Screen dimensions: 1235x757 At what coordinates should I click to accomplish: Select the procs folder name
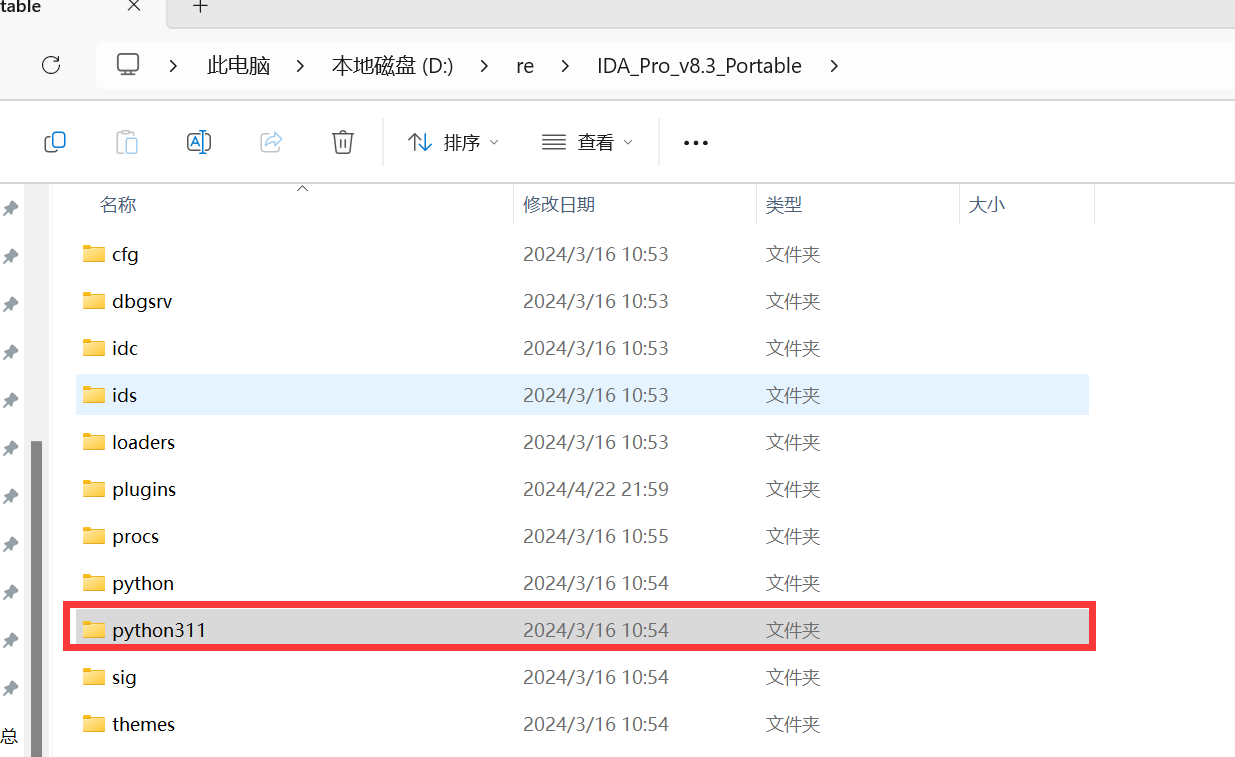pos(135,536)
